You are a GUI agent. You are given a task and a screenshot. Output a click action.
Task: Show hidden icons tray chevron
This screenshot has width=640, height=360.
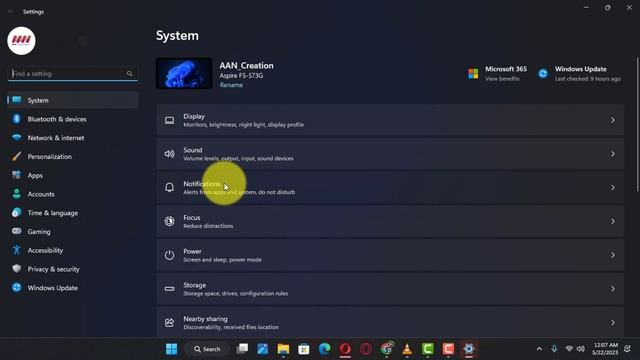coord(539,349)
